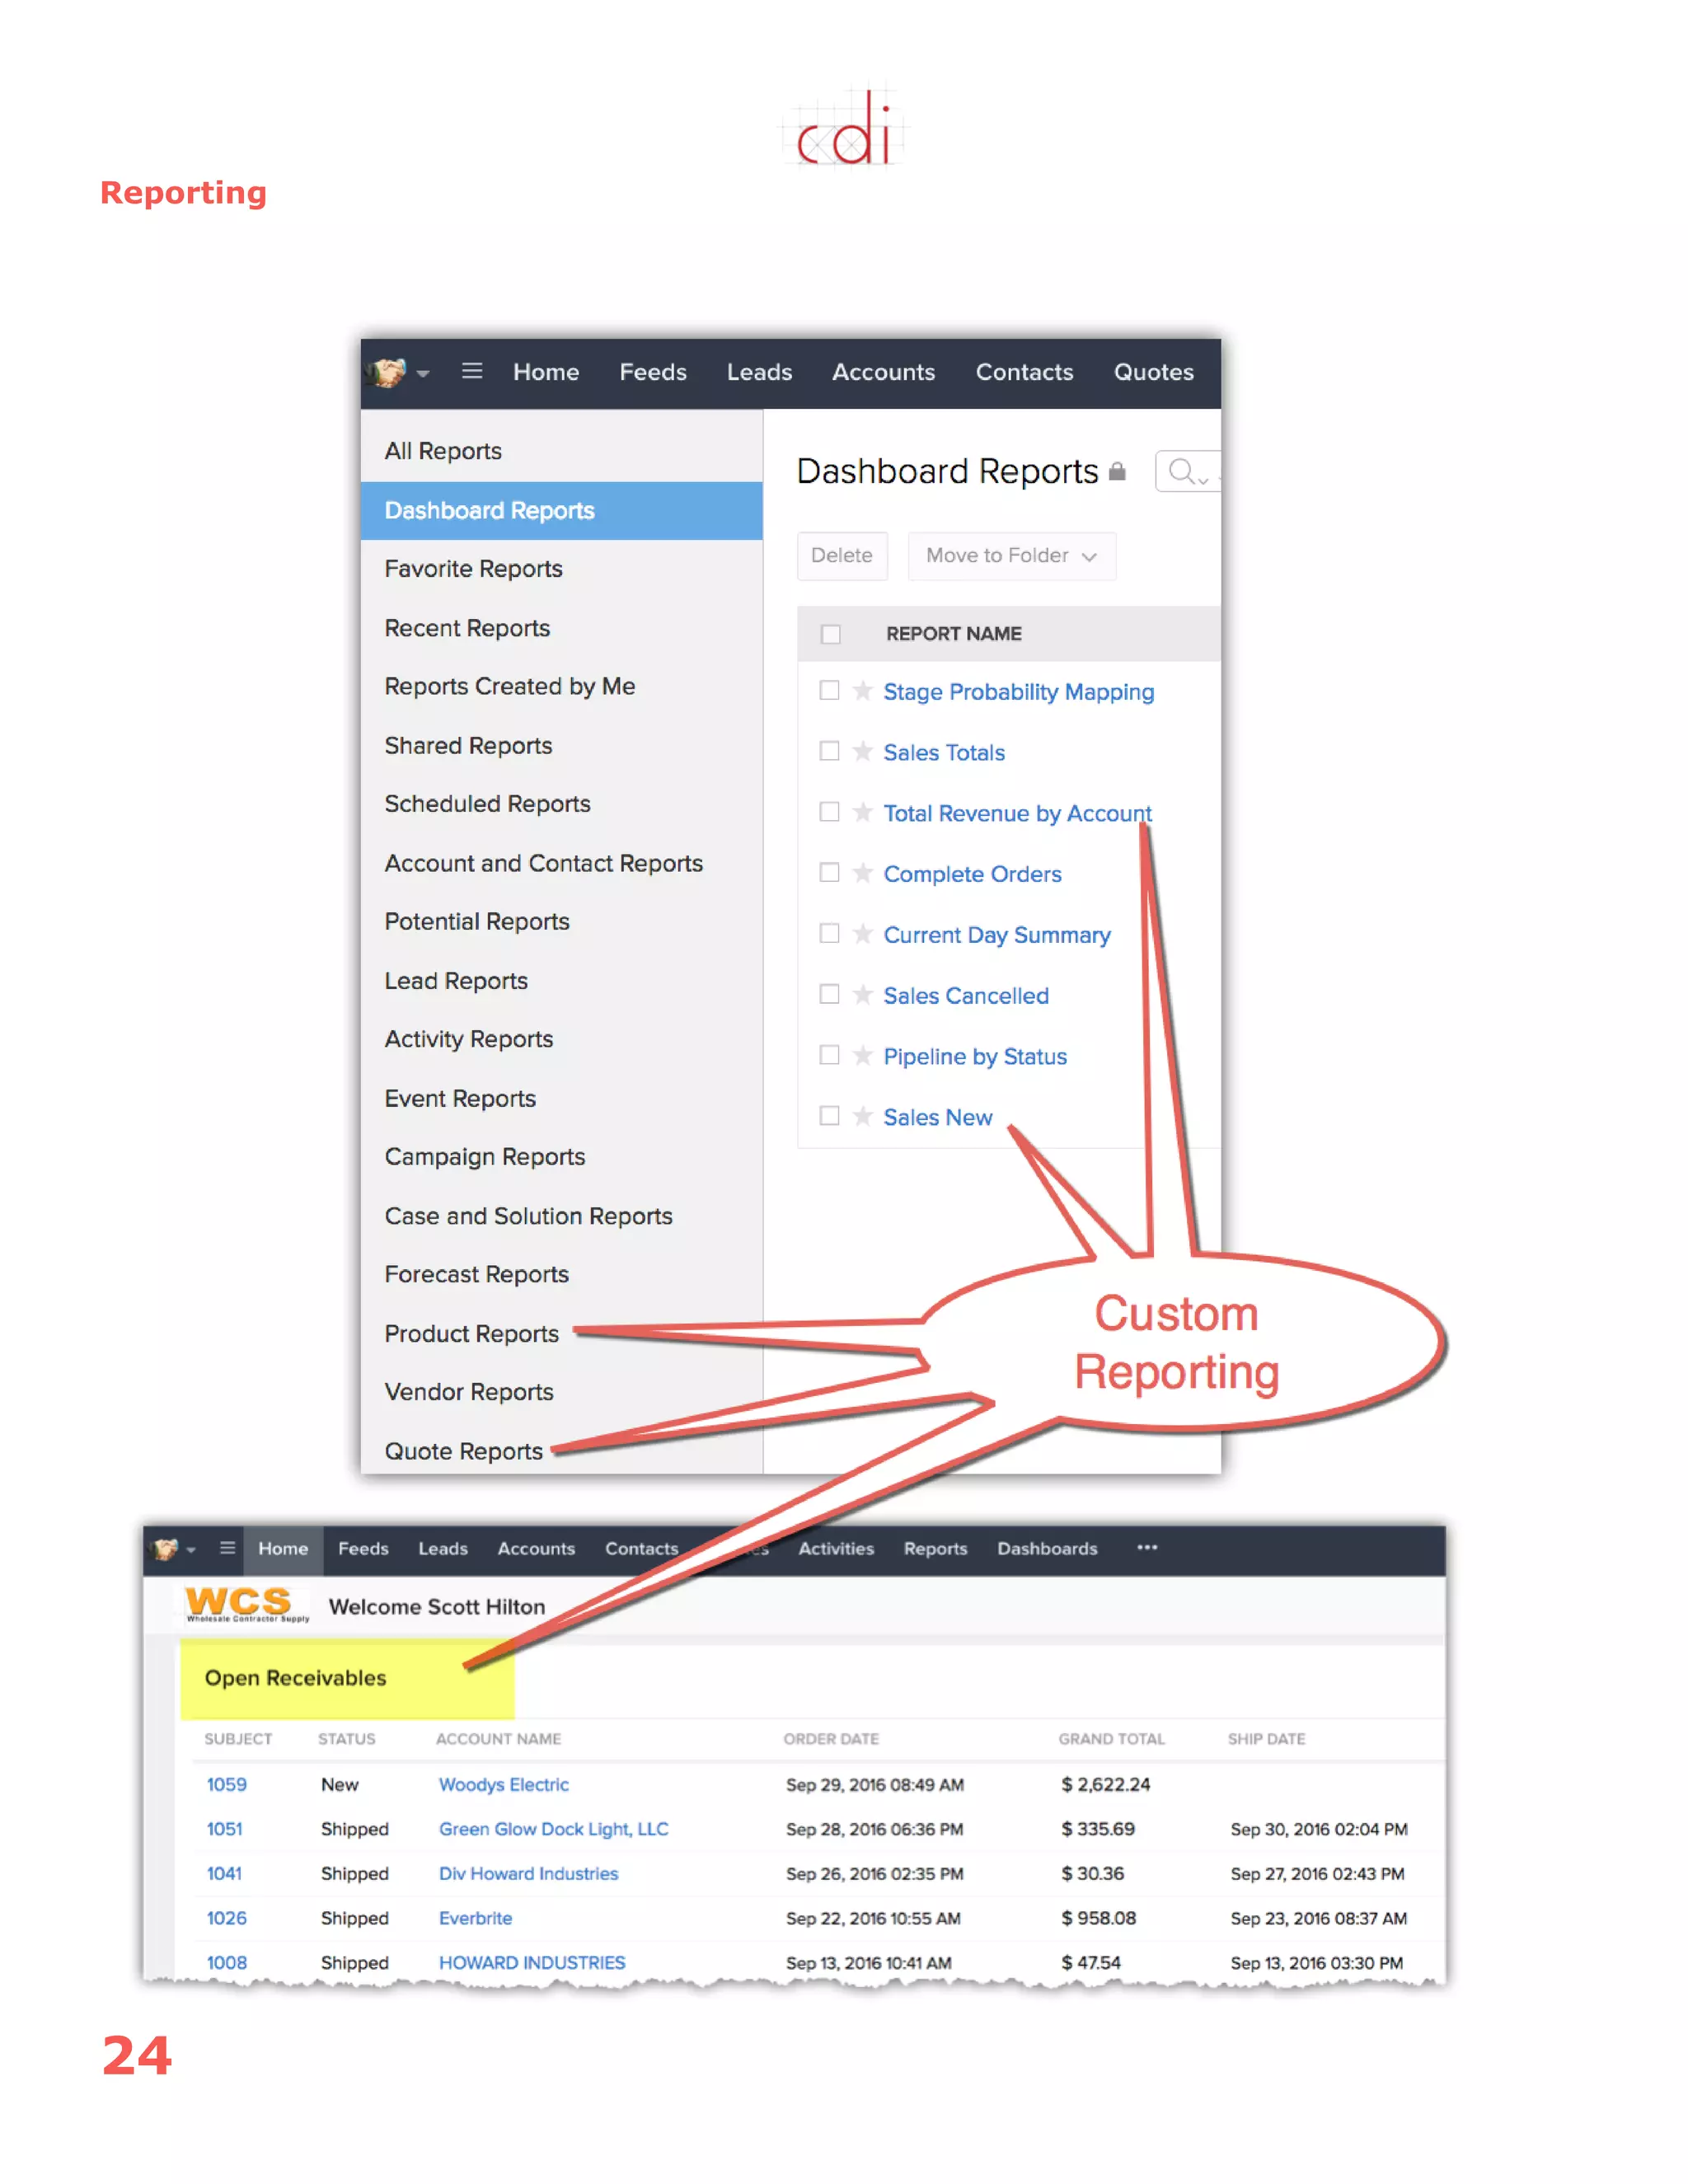1688x2184 pixels.
Task: Open the Total Revenue by Account report link
Action: pyautogui.click(x=1017, y=813)
